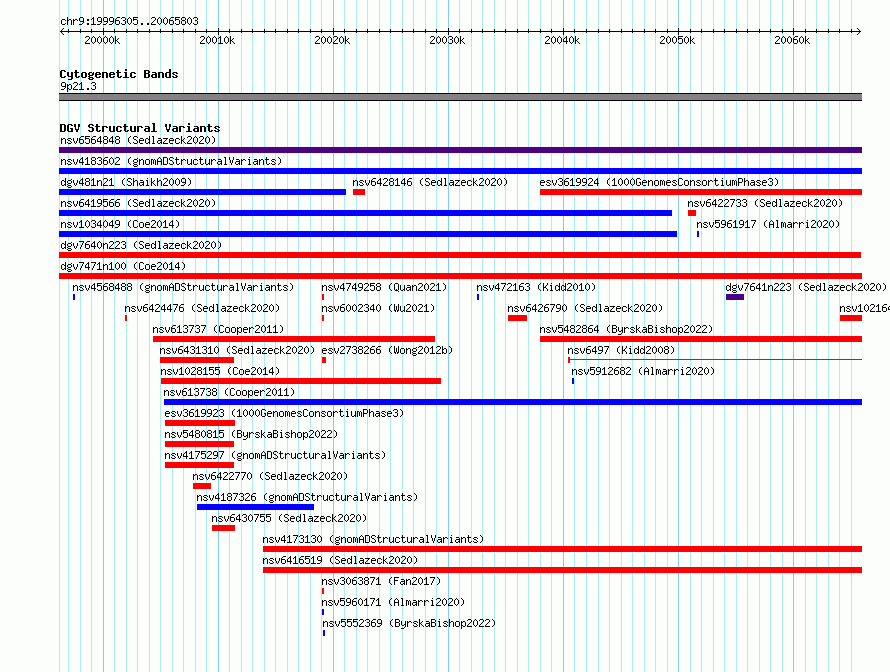Screen dimensions: 890x672
Task: Click the nsv5552369 (ByrskaBishop2022) label
Action: pos(409,623)
